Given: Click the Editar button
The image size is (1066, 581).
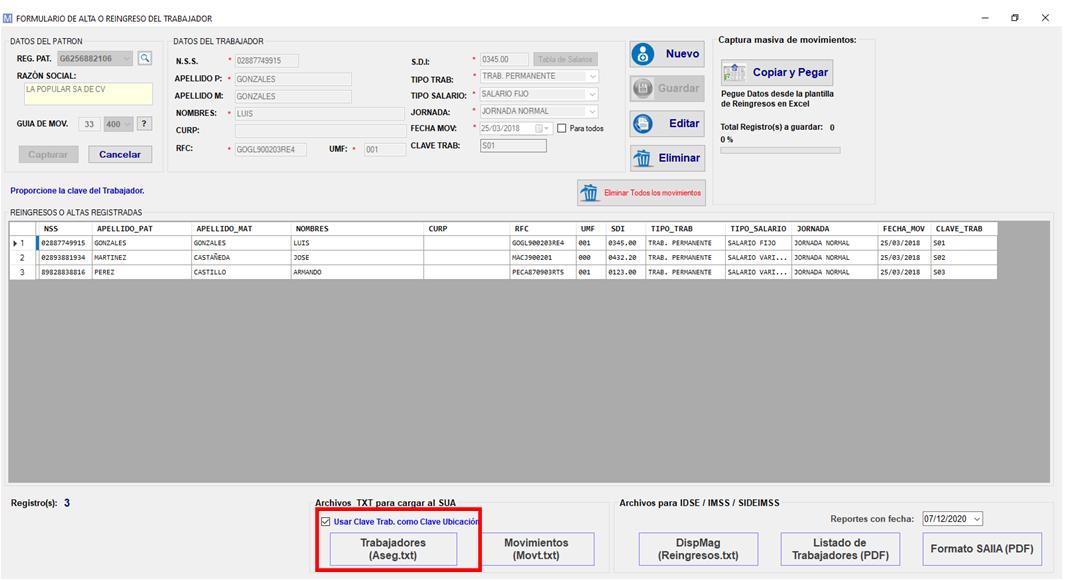Looking at the screenshot, I should 667,124.
